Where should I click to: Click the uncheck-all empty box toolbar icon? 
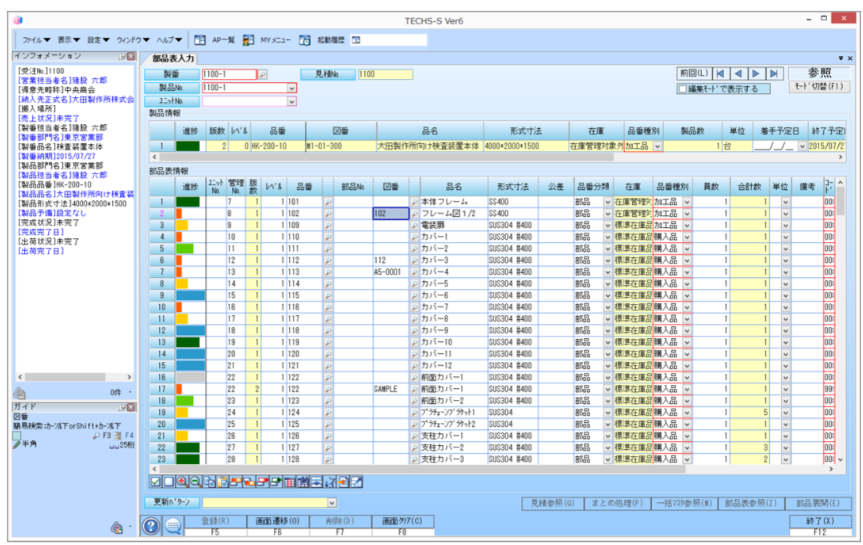169,482
